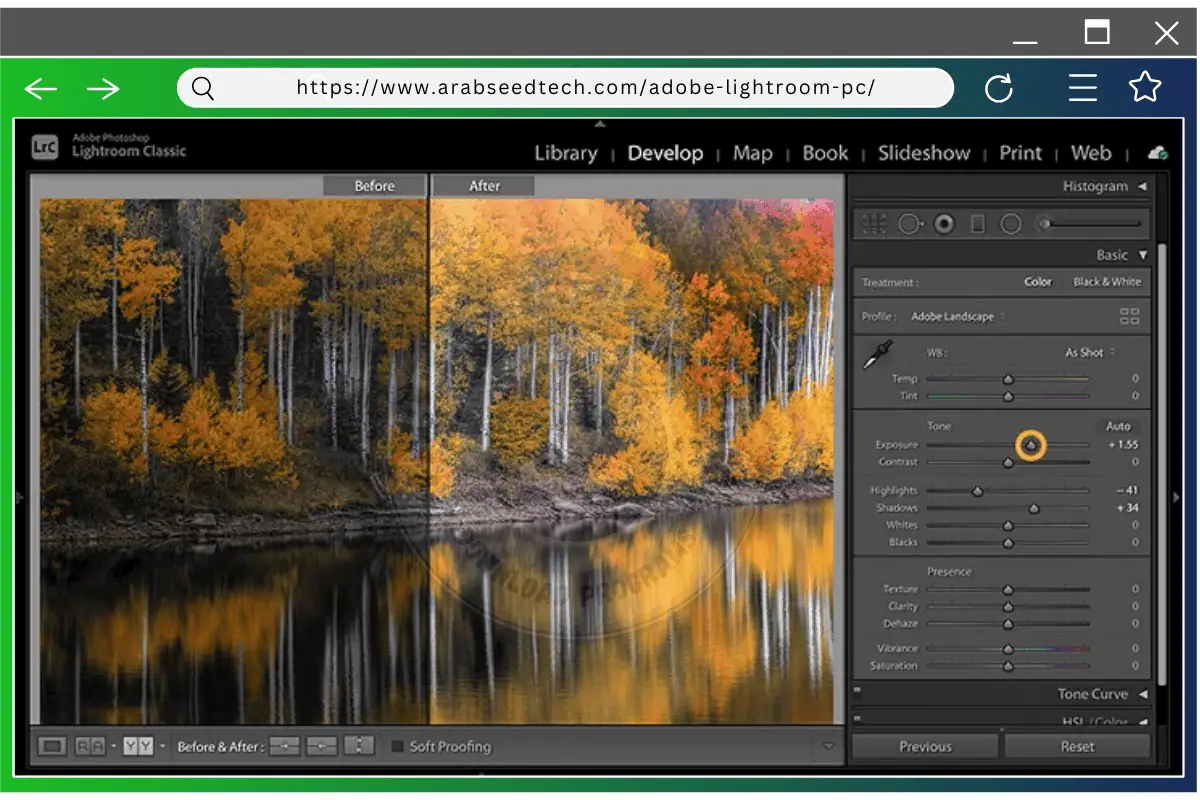Click the Reset button
Image resolution: width=1200 pixels, height=800 pixels.
[x=1078, y=745]
